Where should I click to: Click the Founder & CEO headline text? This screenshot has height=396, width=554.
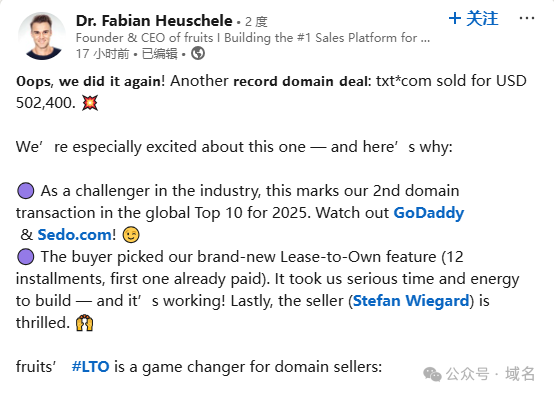[x=253, y=37]
